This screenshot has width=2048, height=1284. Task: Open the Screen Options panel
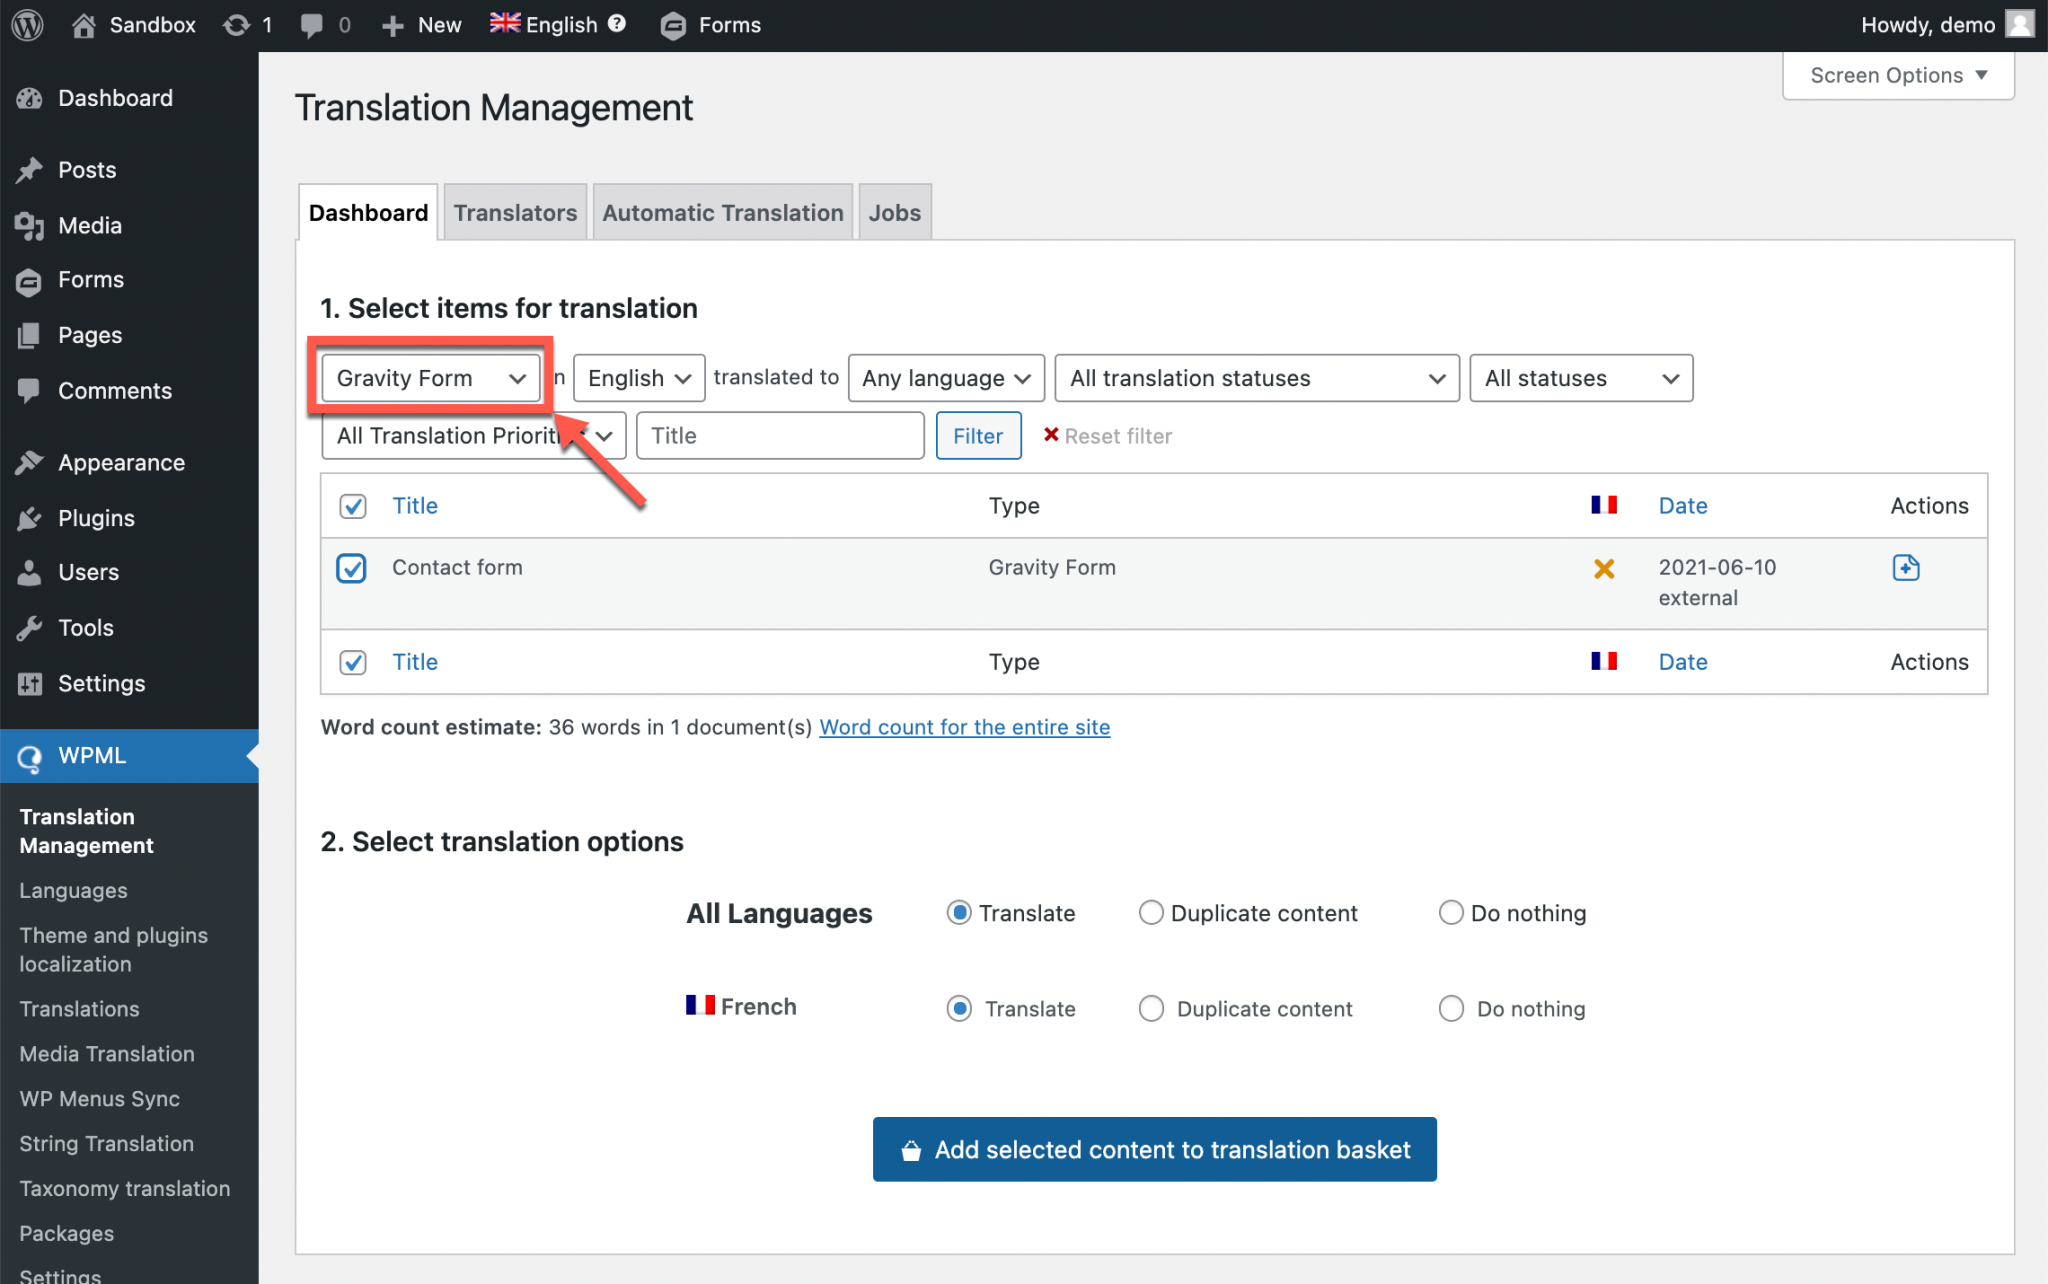(x=1896, y=75)
